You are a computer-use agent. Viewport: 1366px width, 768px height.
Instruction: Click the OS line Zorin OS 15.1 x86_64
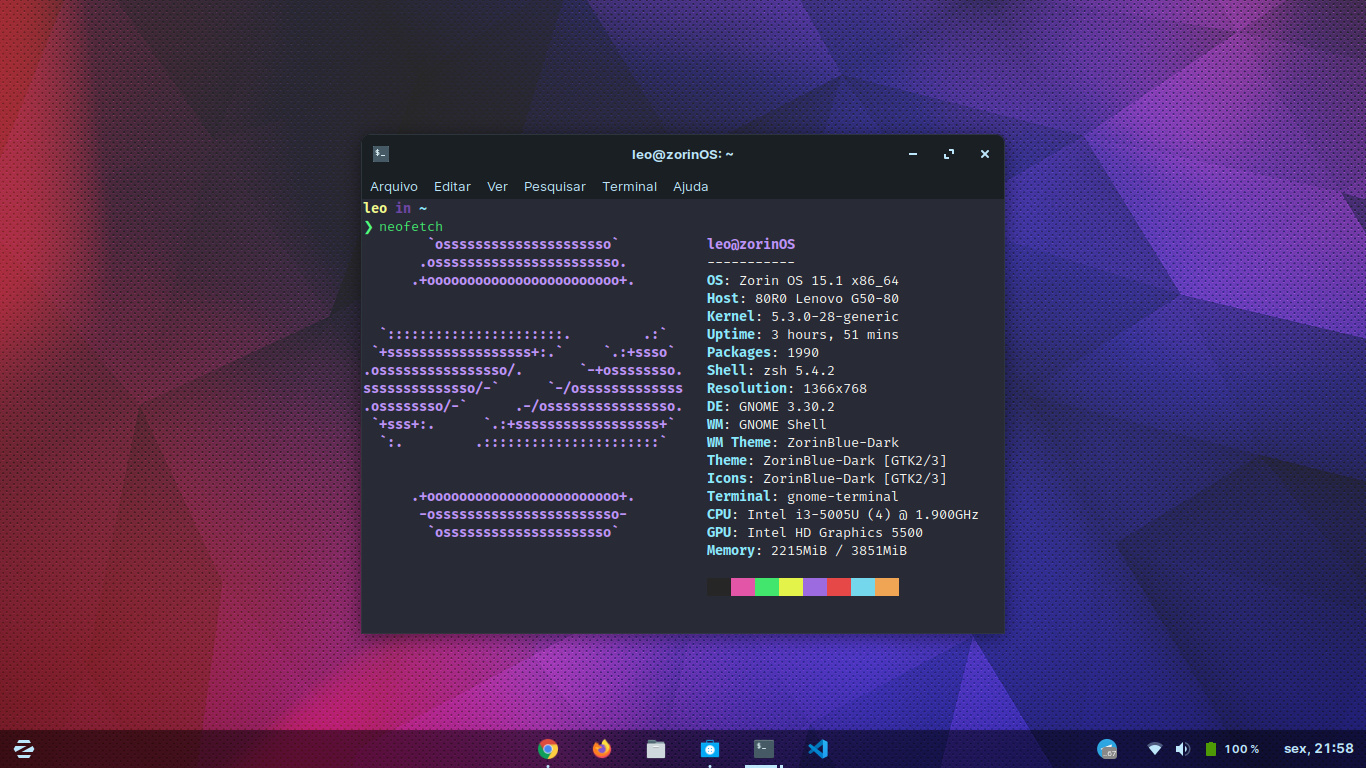click(803, 281)
